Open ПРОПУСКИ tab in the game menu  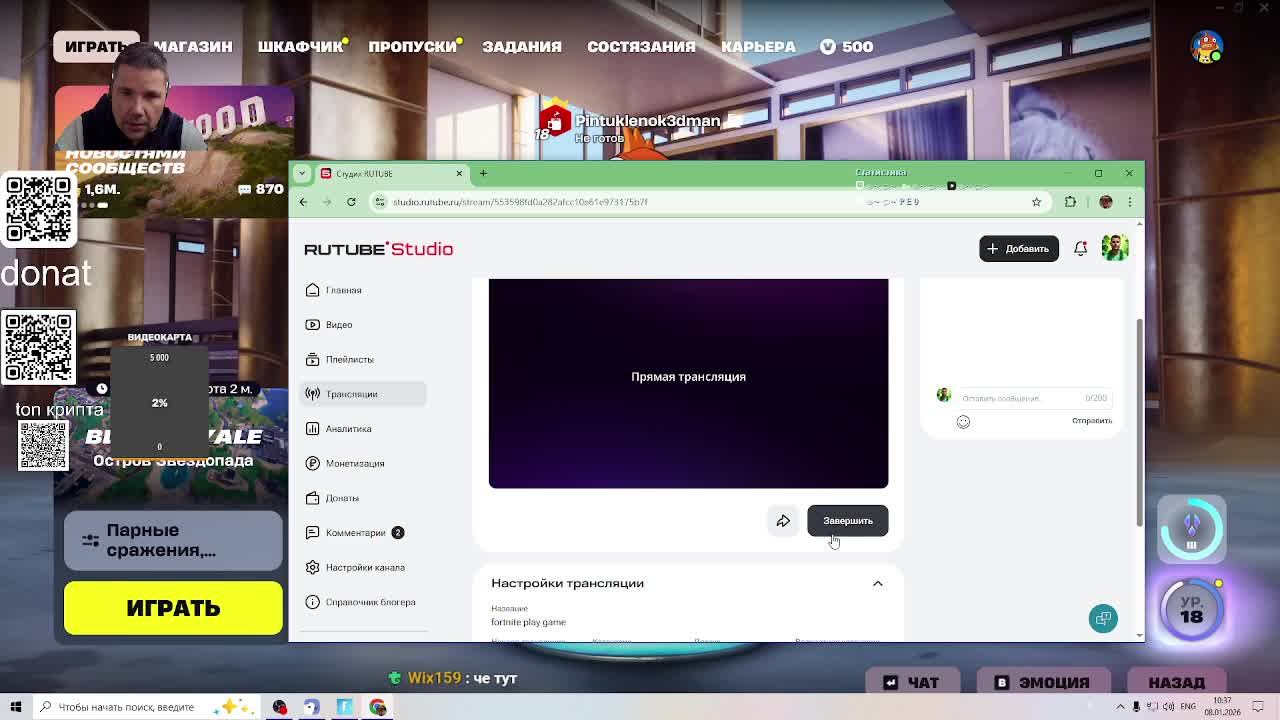tap(413, 47)
